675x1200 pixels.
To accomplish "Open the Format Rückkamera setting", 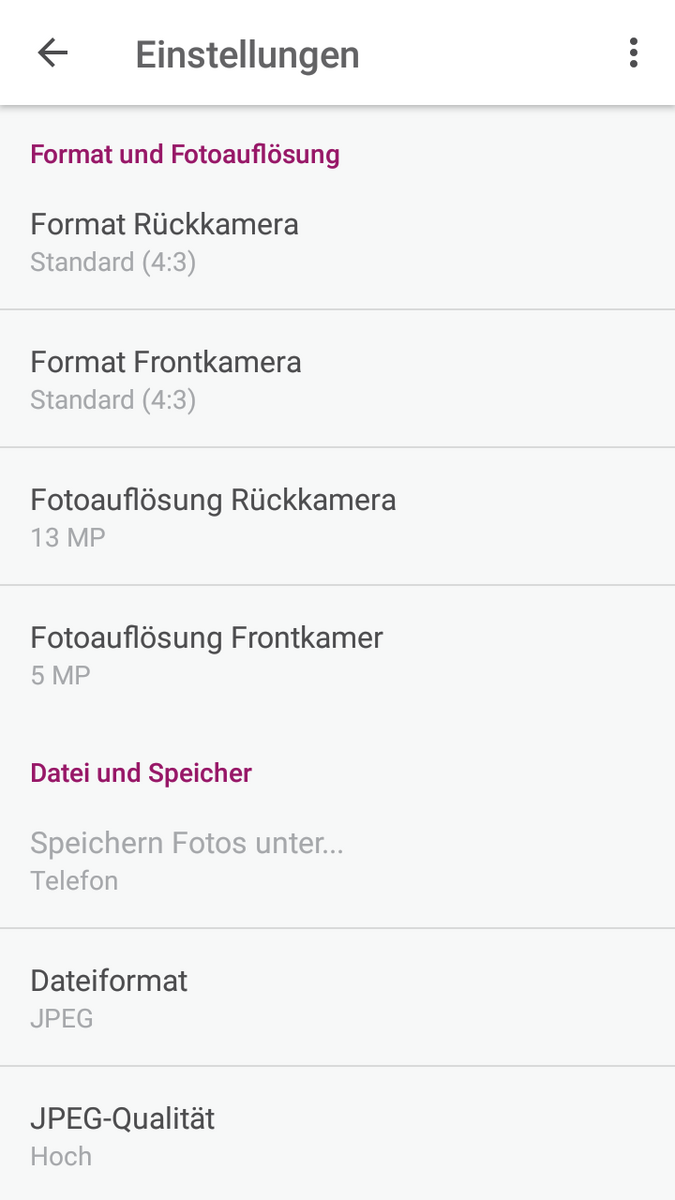I will [337, 241].
